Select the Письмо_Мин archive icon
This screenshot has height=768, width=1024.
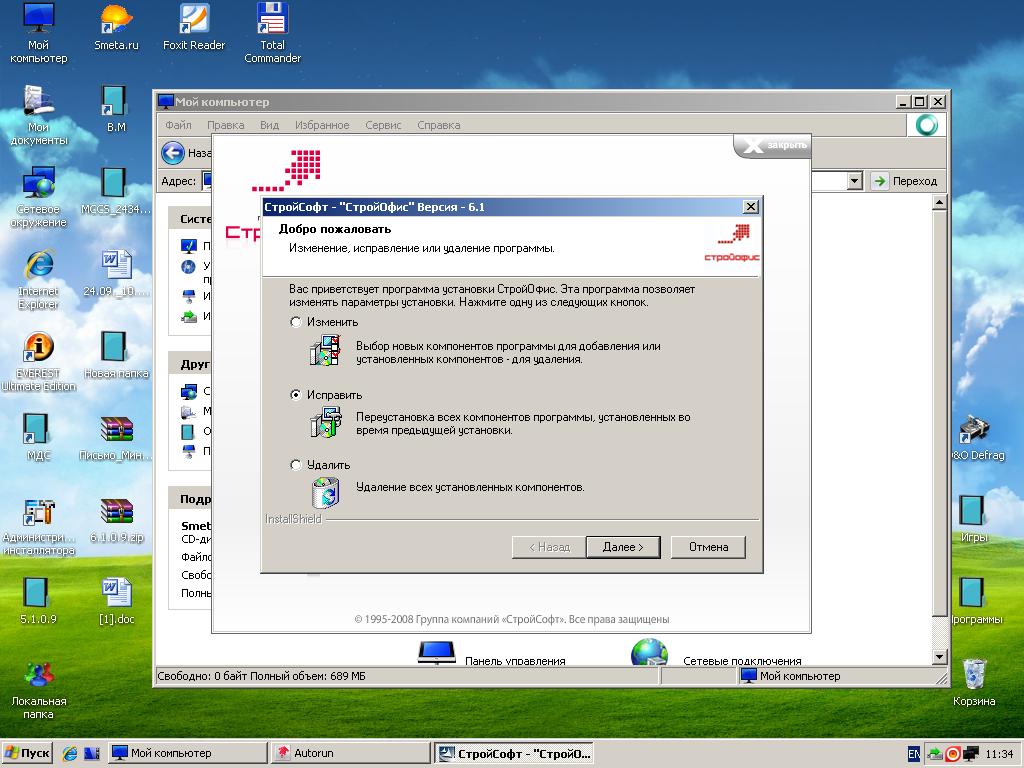[x=116, y=438]
